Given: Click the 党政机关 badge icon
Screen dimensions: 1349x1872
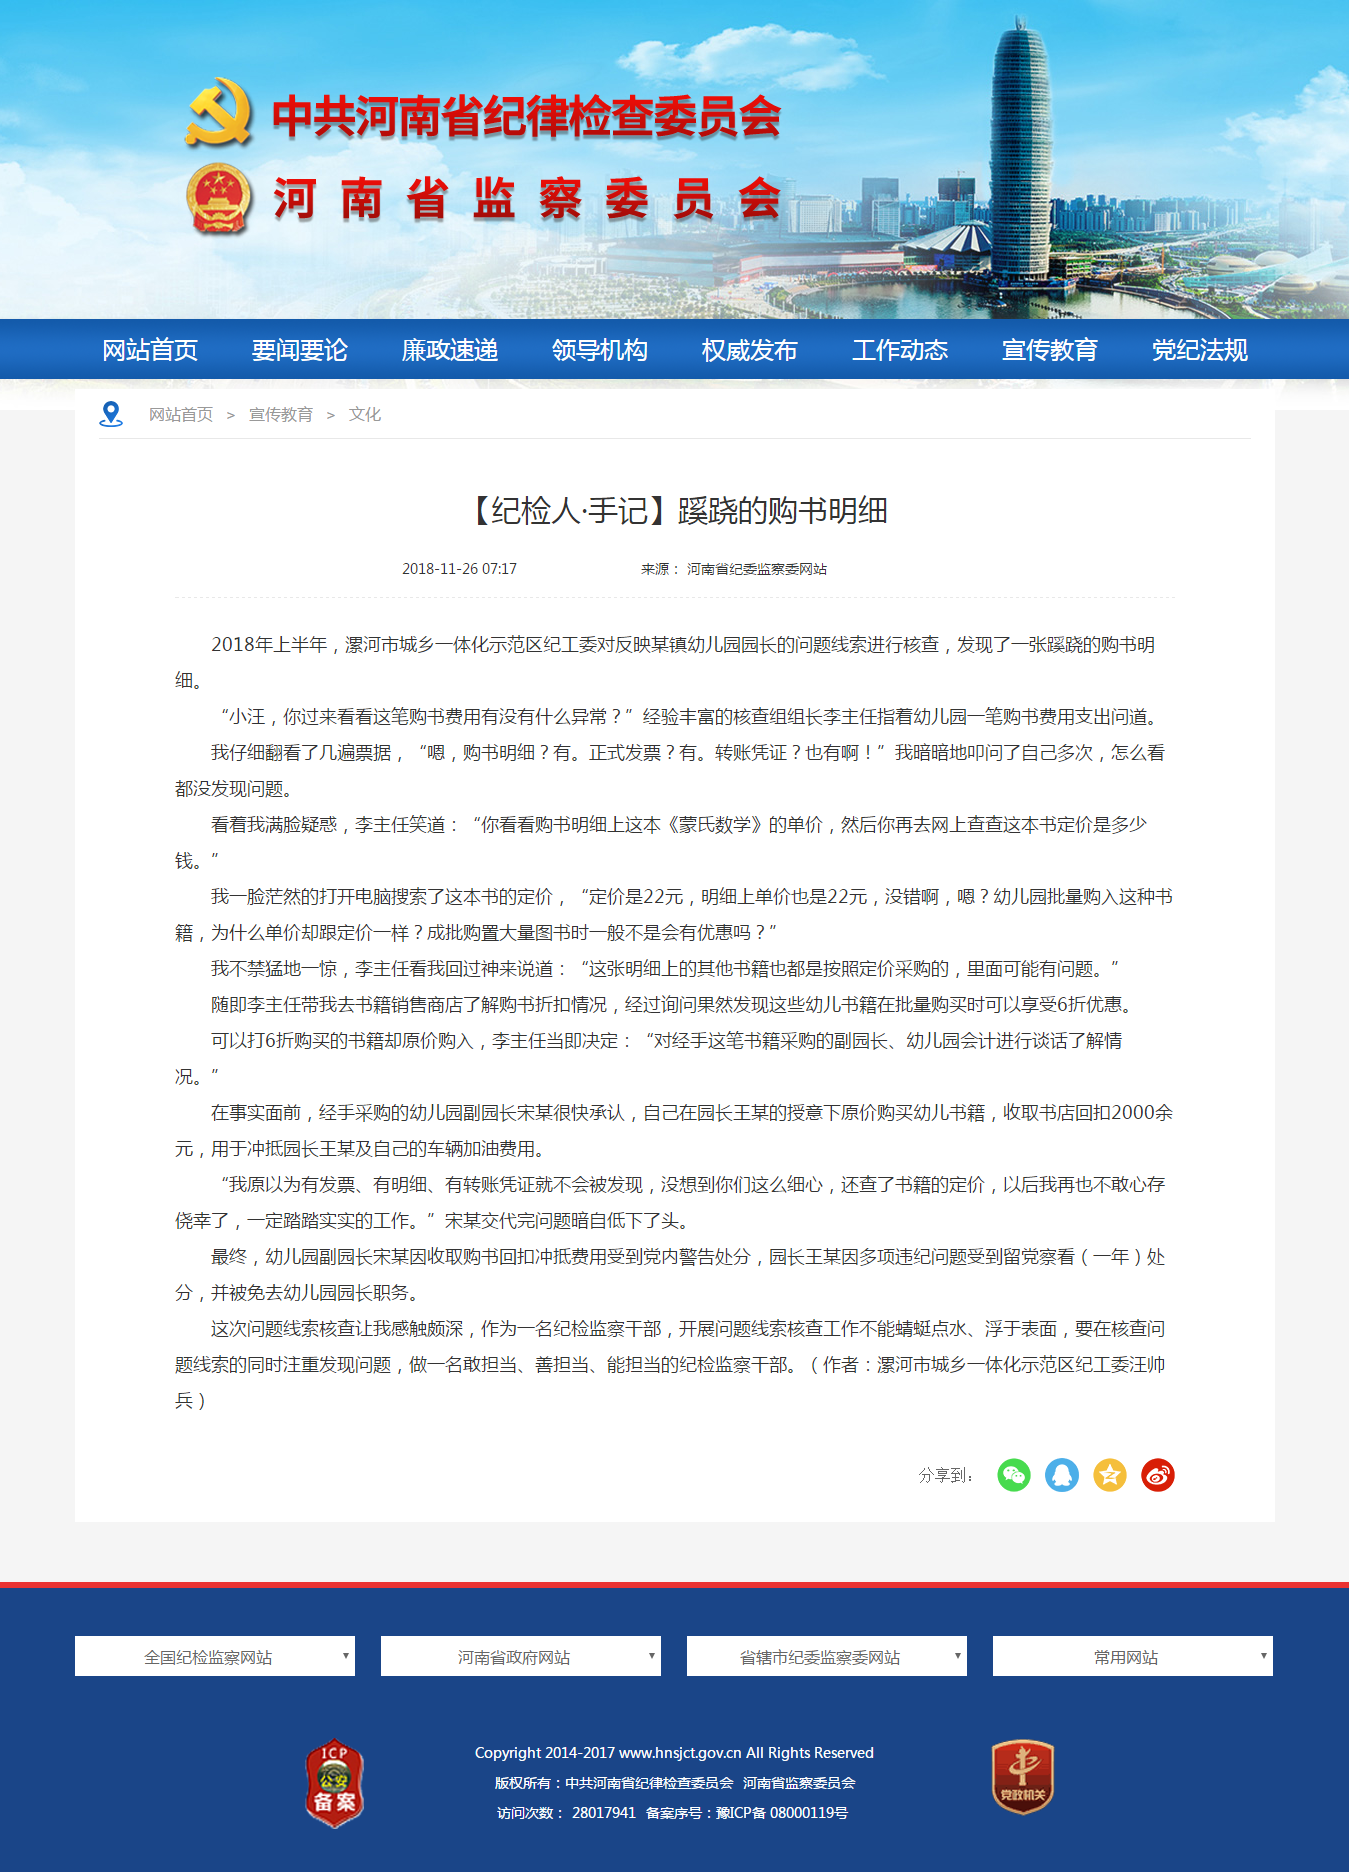Looking at the screenshot, I should point(1022,1777).
